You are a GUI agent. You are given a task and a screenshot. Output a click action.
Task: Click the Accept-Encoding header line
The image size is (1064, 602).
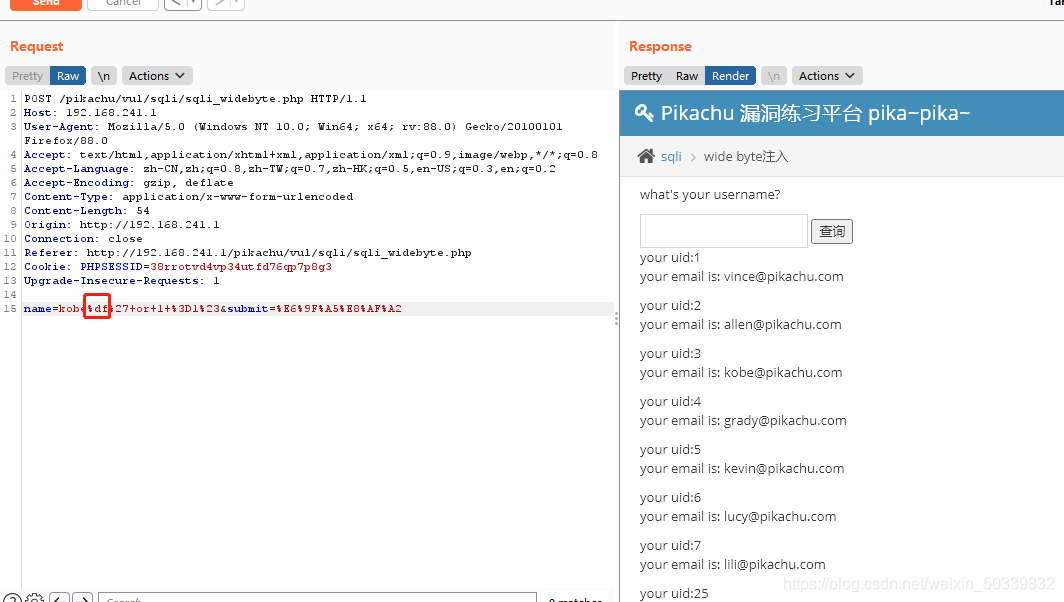(129, 183)
